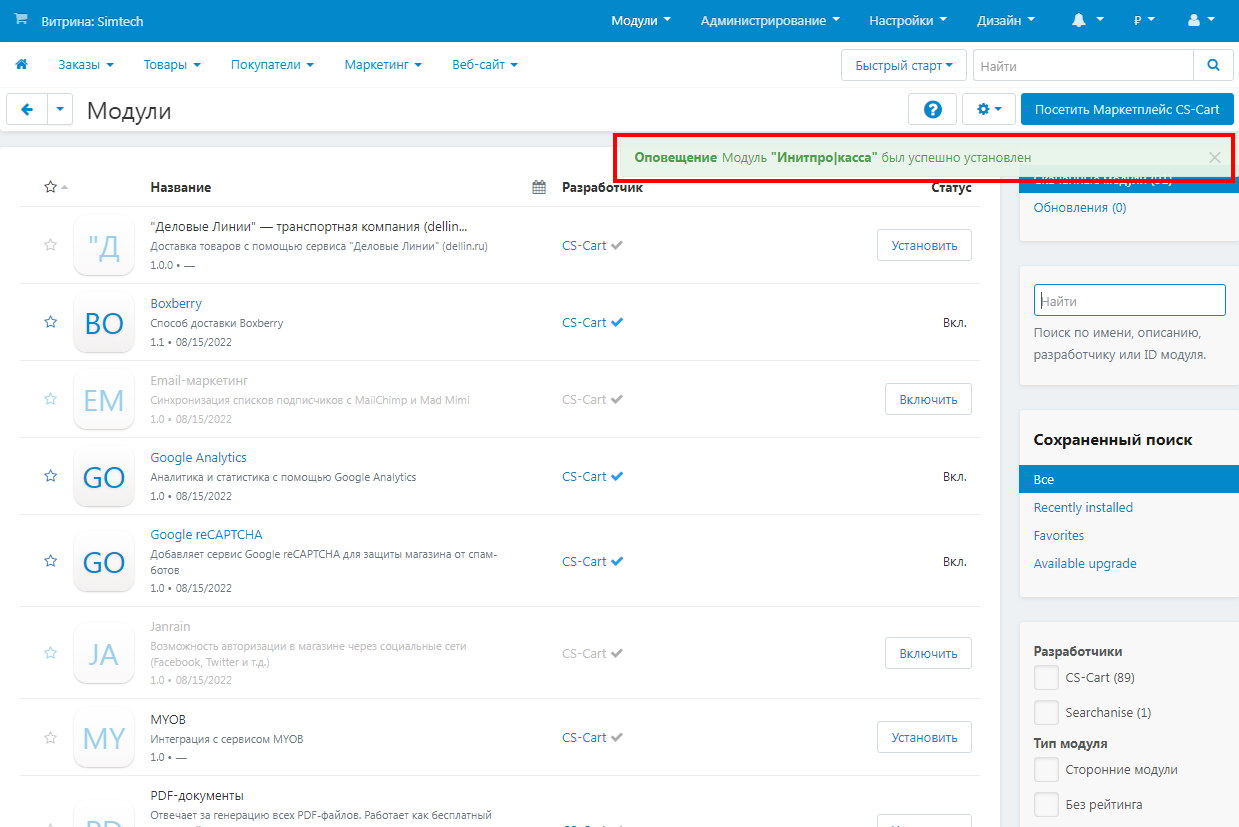The height and width of the screenshot is (827, 1239).
Task: Sort modules by the Название column
Action: [181, 187]
